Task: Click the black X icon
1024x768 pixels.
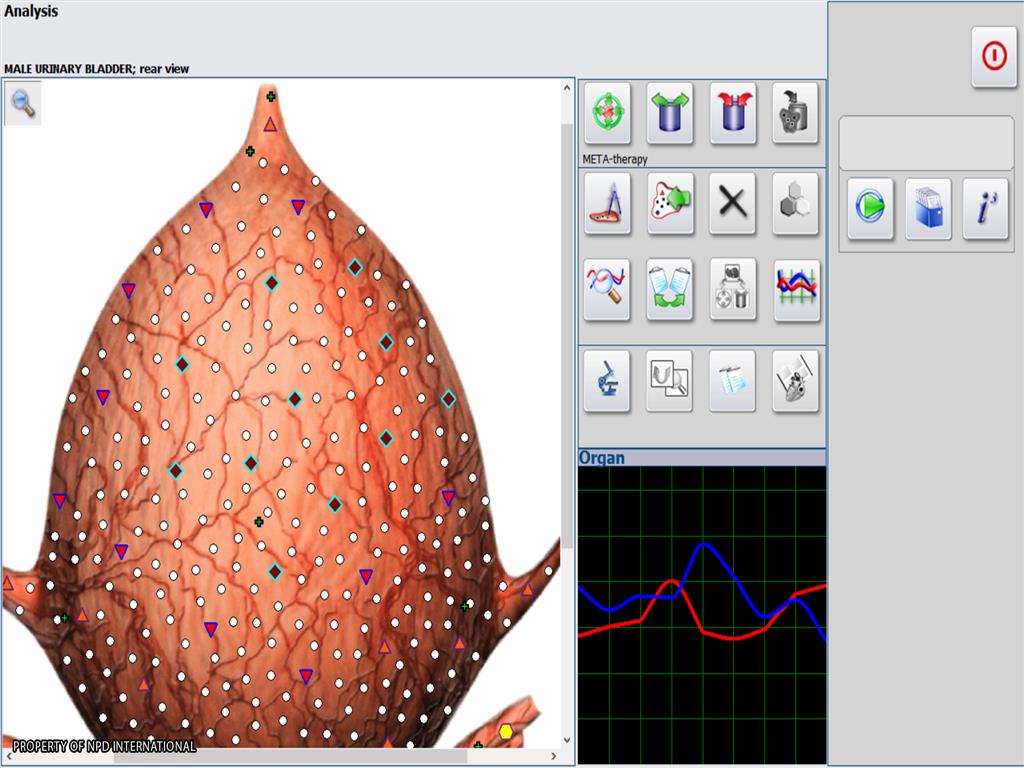Action: click(733, 203)
